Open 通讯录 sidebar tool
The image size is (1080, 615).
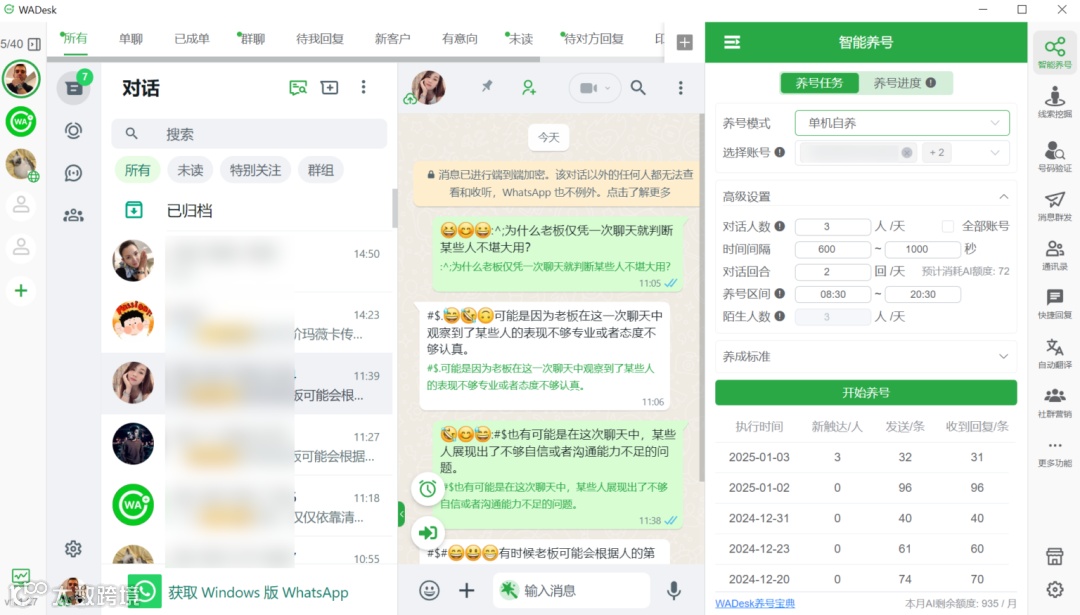1054,254
